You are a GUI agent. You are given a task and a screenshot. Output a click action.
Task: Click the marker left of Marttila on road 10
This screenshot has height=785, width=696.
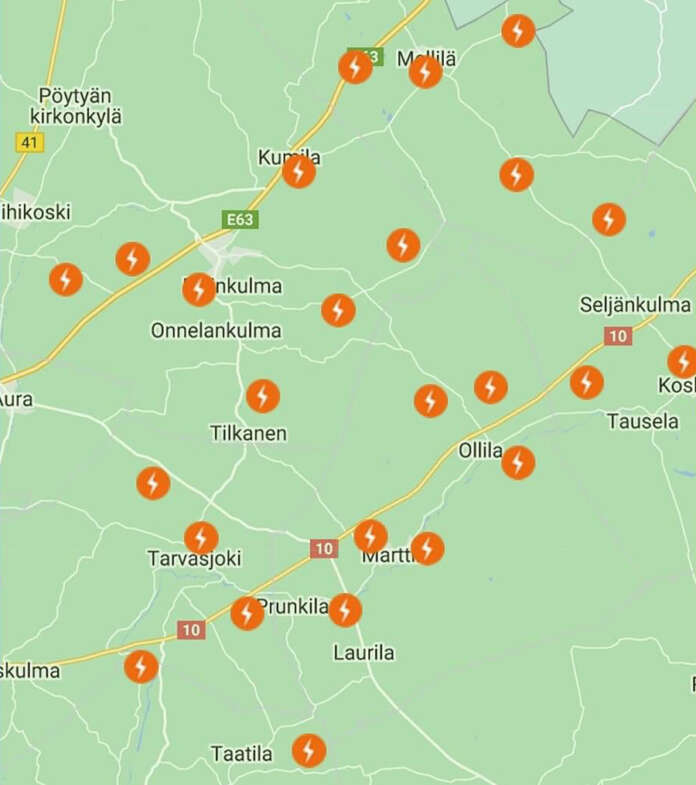click(371, 536)
